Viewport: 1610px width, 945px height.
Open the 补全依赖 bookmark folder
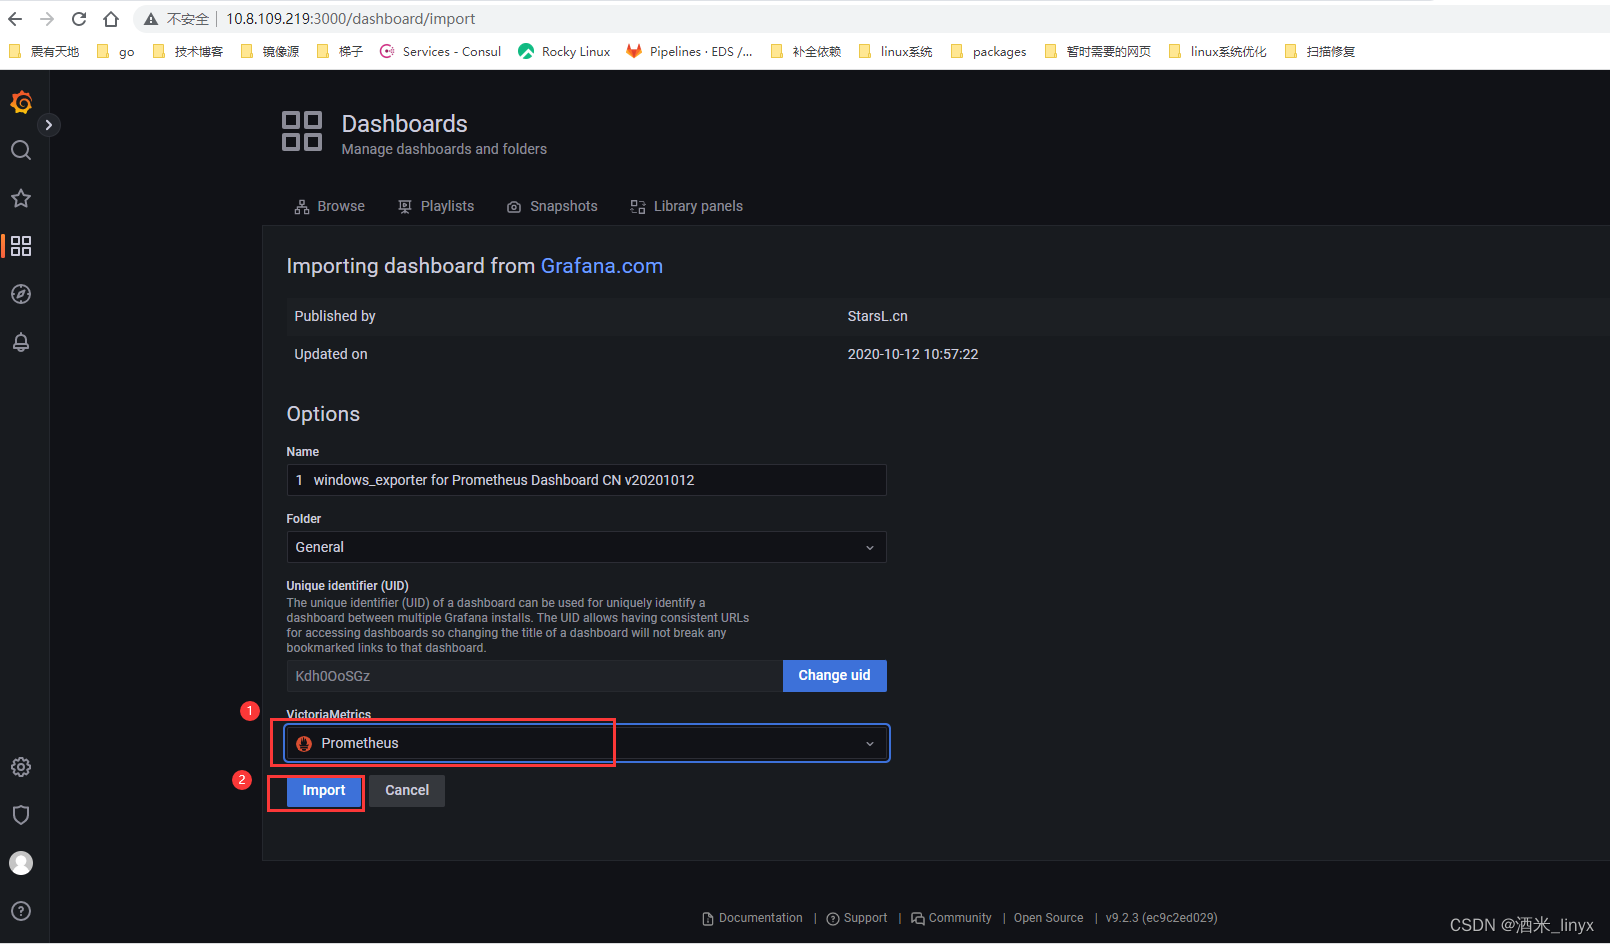[806, 52]
